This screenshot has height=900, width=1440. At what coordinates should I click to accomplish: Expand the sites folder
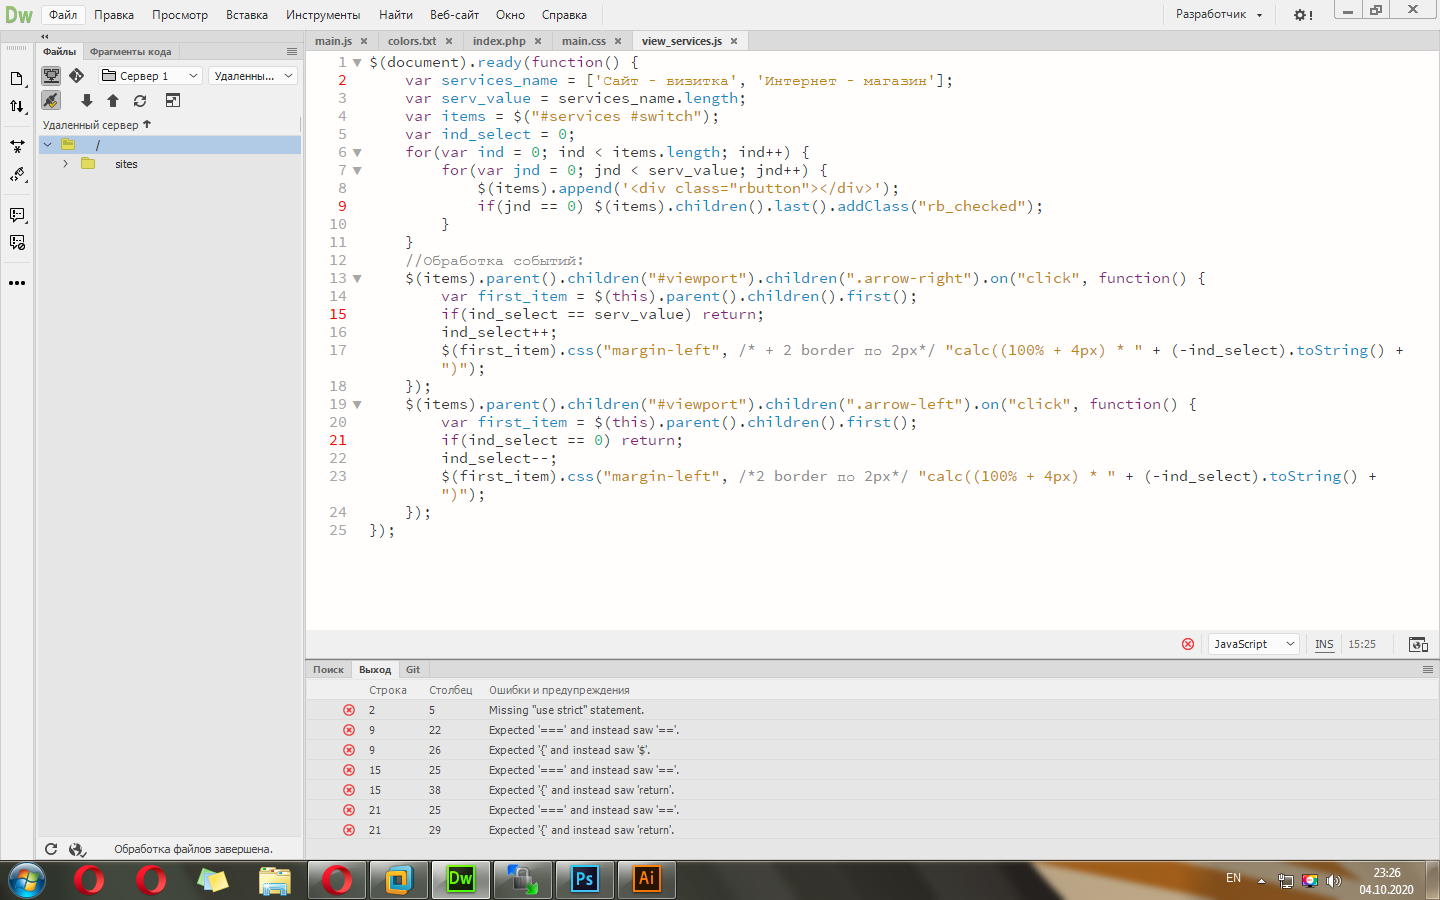[x=66, y=164]
